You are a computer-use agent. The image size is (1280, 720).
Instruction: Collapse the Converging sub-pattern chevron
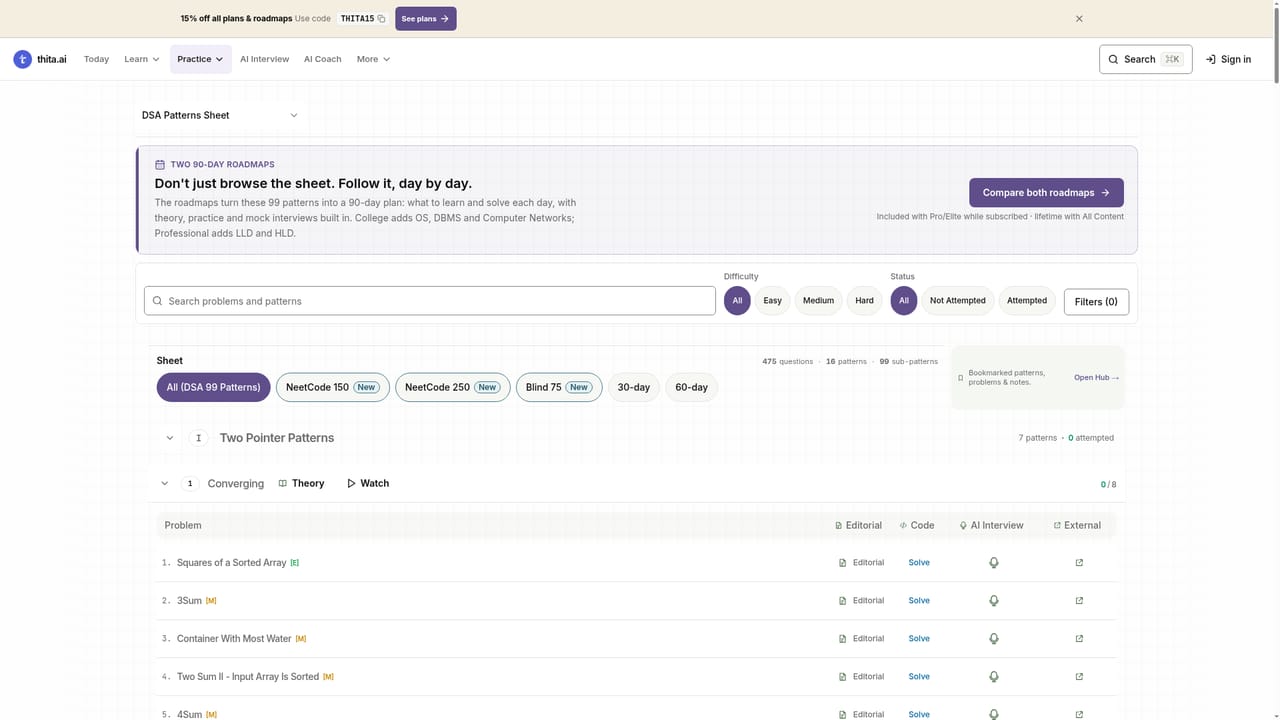tap(165, 484)
